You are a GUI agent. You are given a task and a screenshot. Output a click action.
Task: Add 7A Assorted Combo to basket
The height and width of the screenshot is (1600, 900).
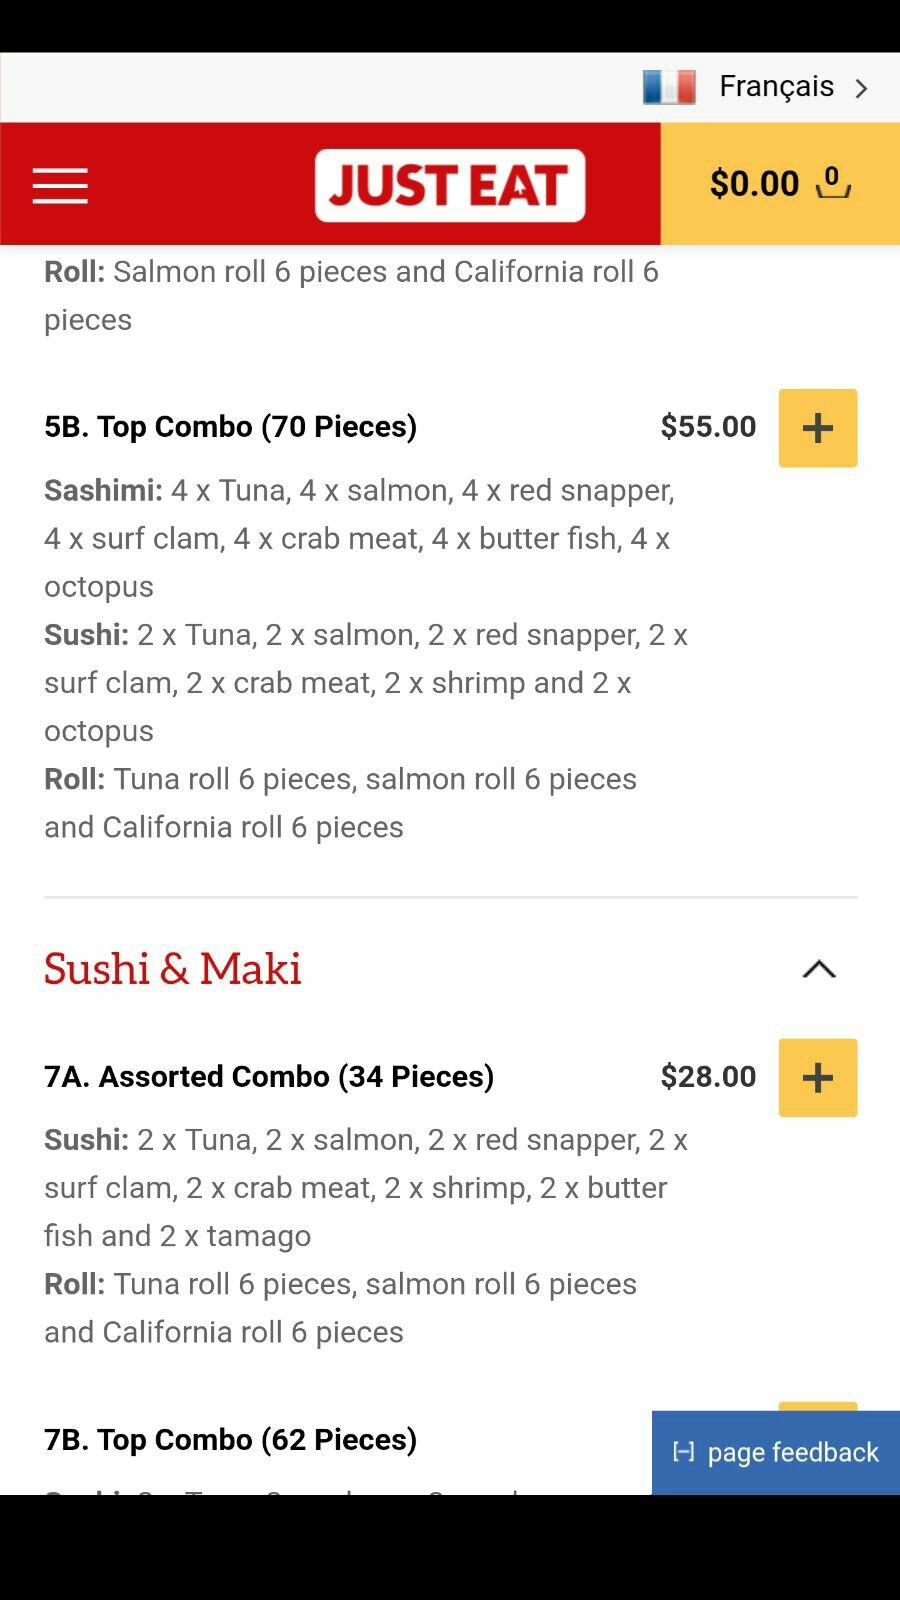click(817, 1078)
